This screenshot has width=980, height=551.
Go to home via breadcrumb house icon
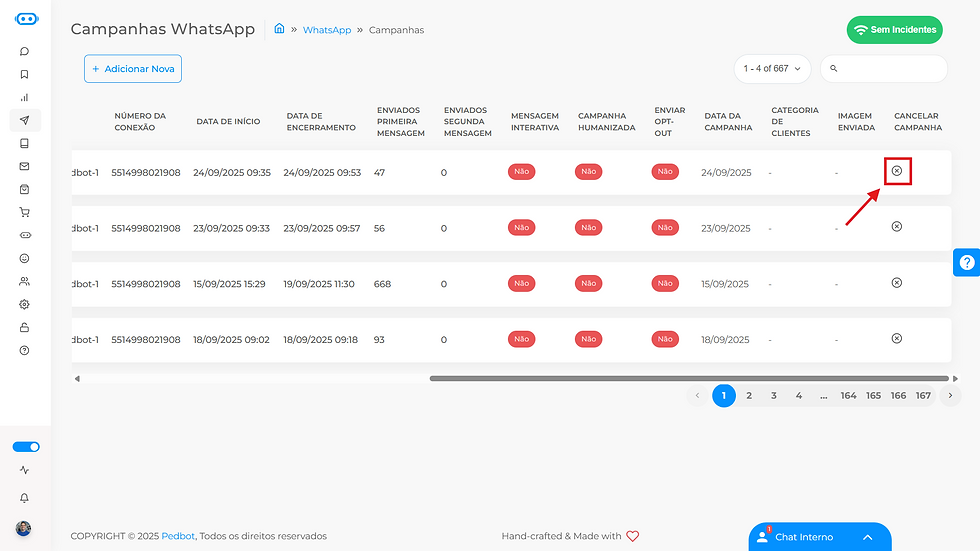point(279,29)
